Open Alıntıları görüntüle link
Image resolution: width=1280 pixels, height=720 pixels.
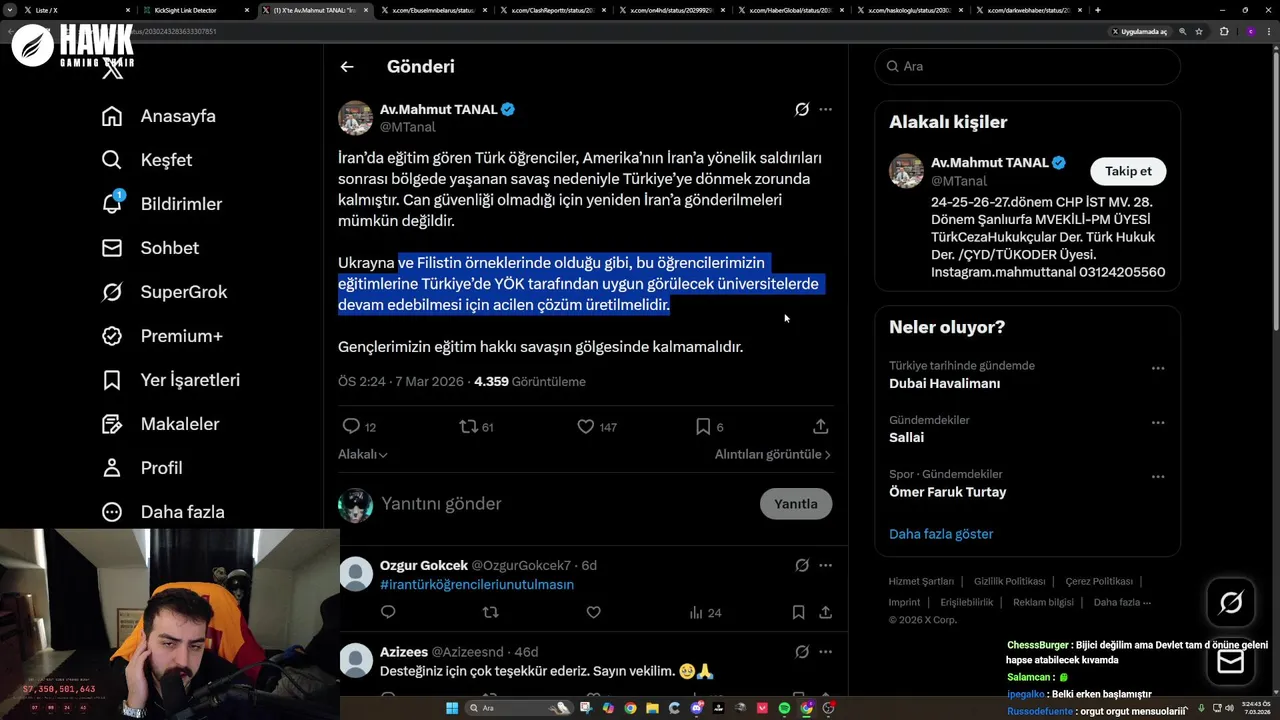click(x=773, y=454)
